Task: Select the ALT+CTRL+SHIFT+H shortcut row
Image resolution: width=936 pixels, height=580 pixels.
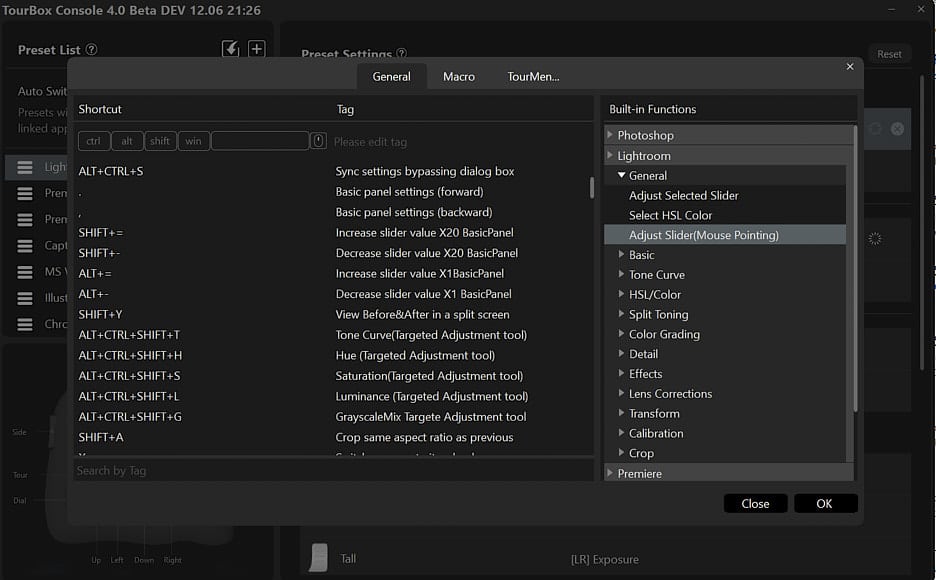Action: [x=332, y=355]
